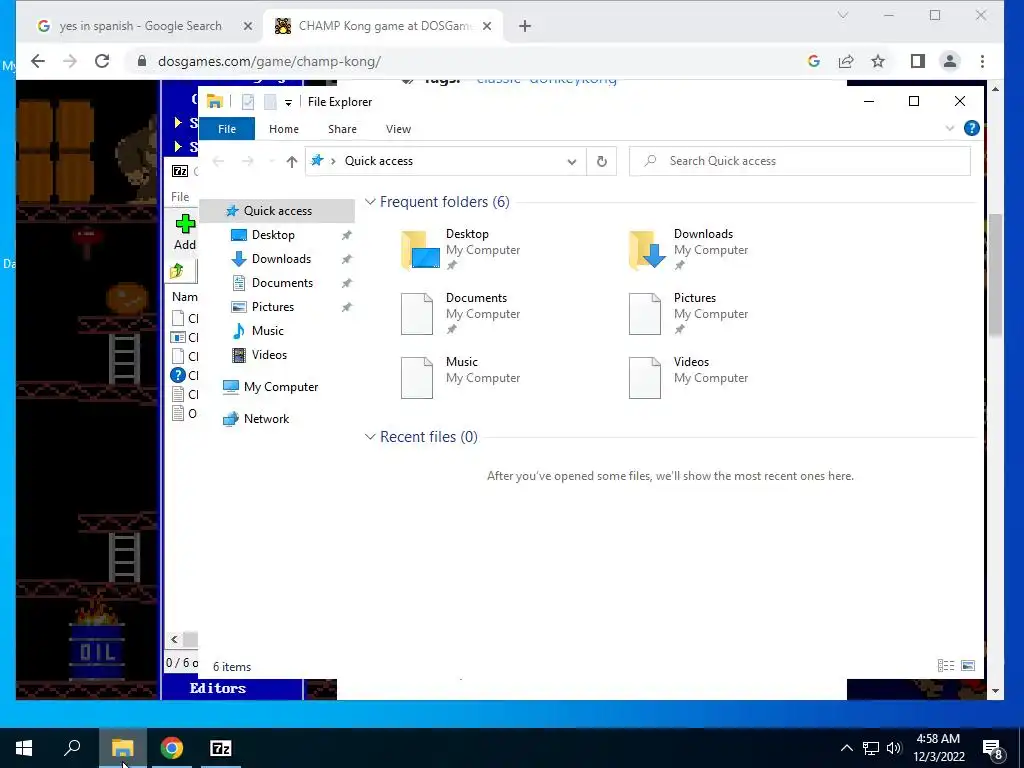1024x768 pixels.
Task: Select My Computer in navigation pane
Action: click(x=281, y=387)
